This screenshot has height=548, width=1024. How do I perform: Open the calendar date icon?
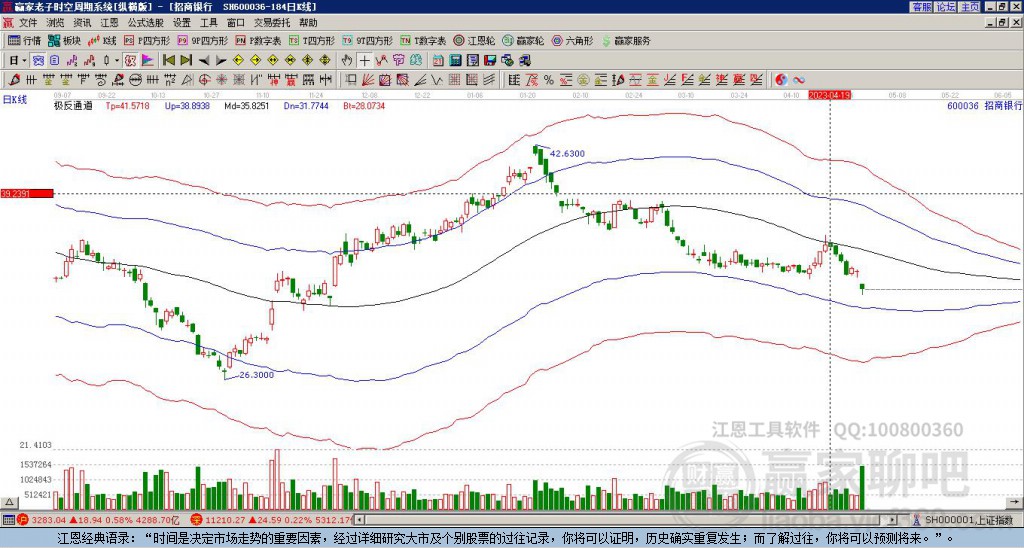click(438, 61)
